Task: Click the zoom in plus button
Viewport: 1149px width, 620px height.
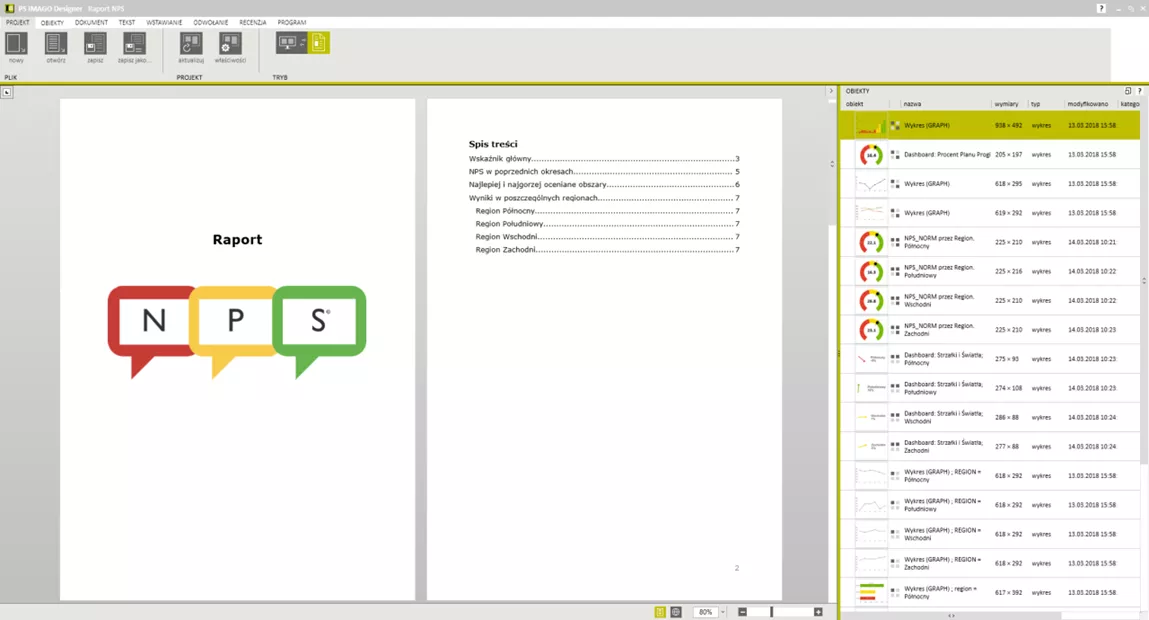Action: tap(818, 612)
